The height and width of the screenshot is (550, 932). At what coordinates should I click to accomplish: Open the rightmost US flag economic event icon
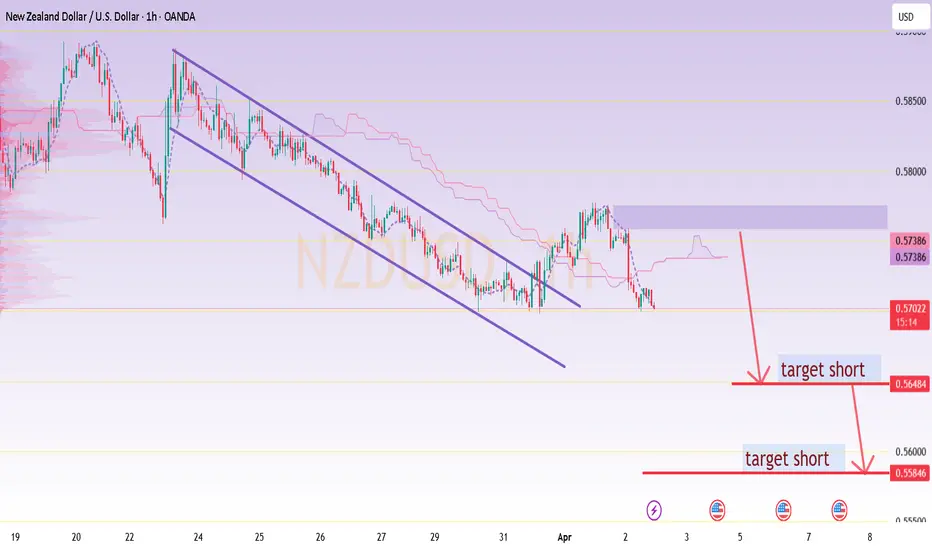pos(839,510)
